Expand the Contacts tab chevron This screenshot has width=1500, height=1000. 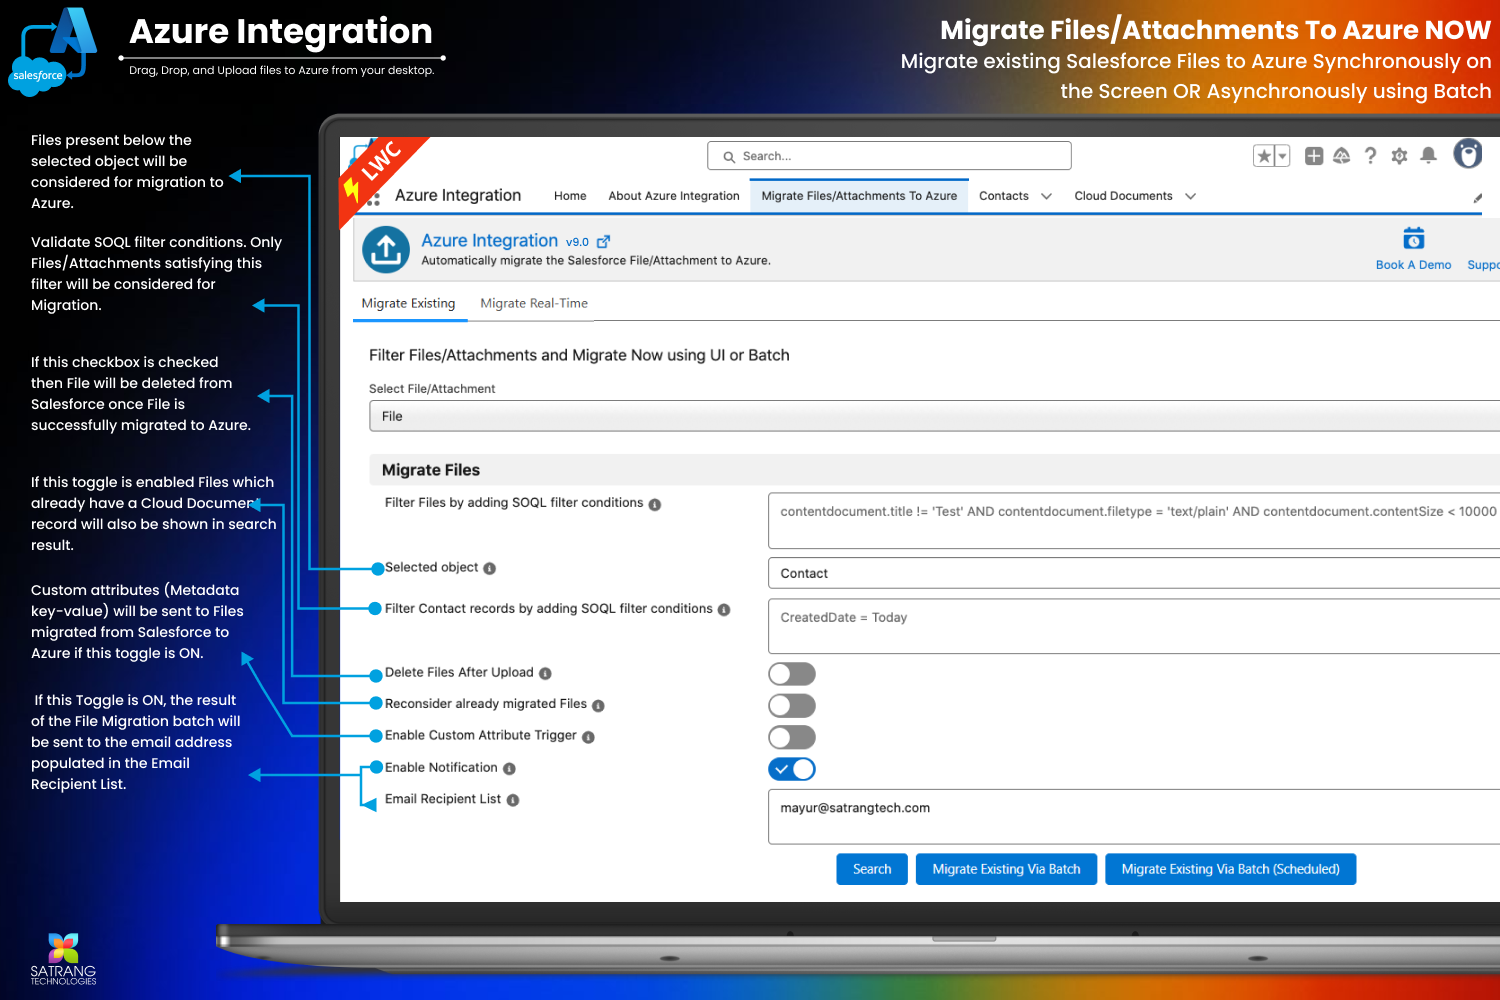coord(1046,197)
